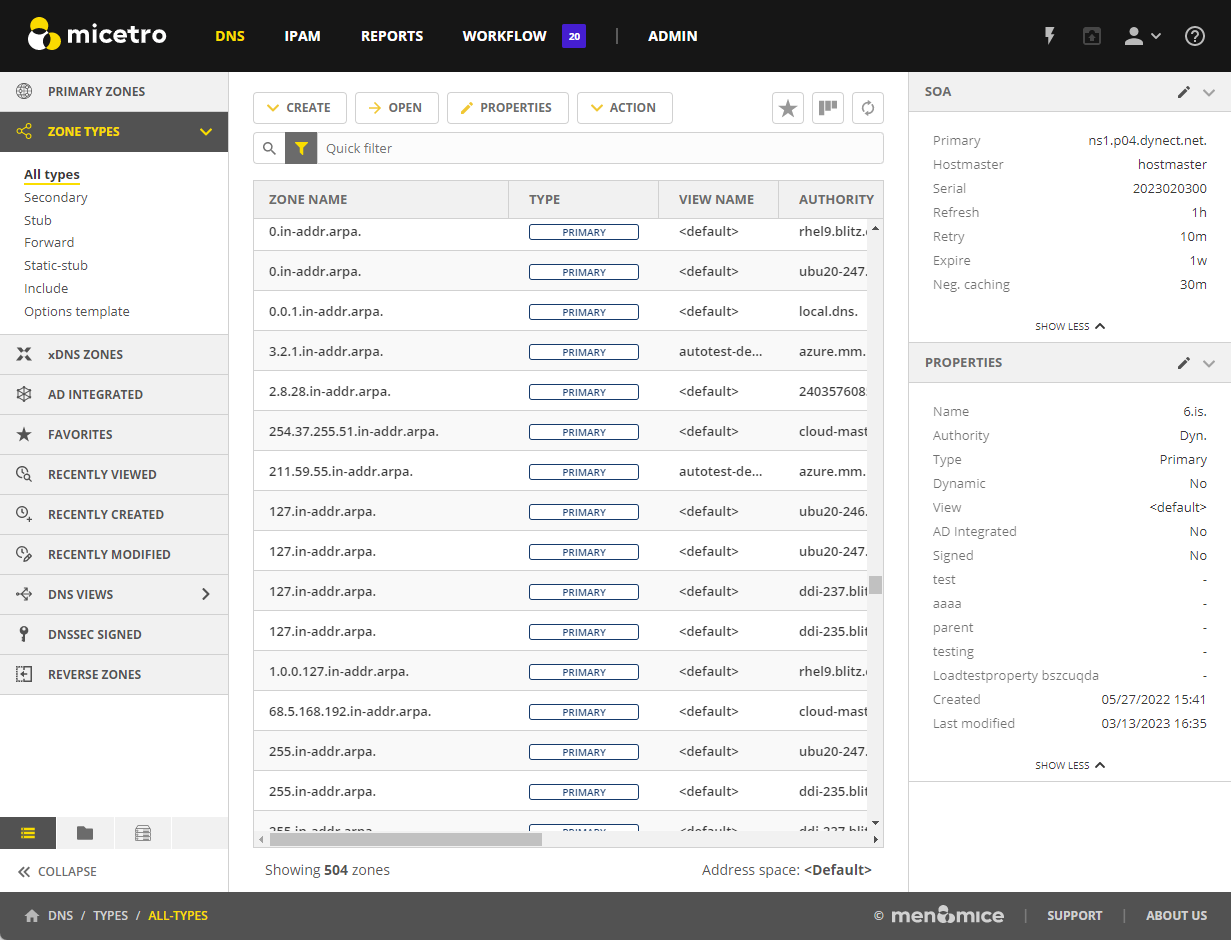This screenshot has width=1231, height=940.
Task: Select Reverse Zones in the sidebar
Action: pyautogui.click(x=94, y=675)
